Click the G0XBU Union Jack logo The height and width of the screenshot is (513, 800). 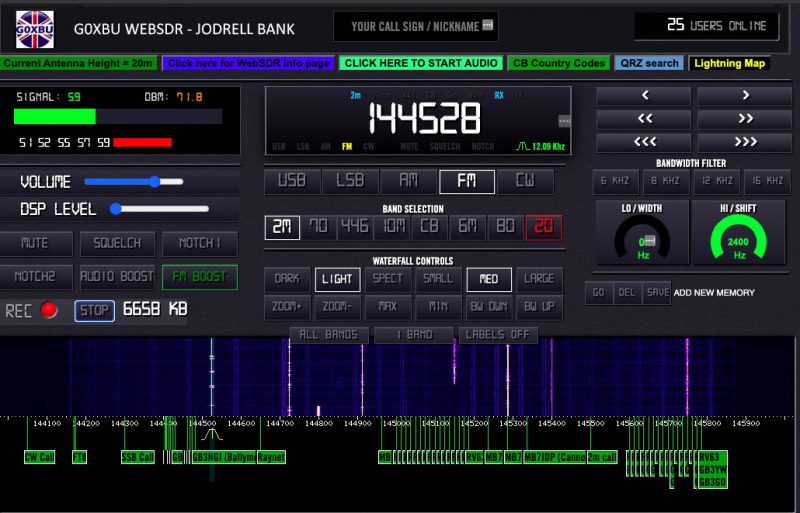coord(35,29)
